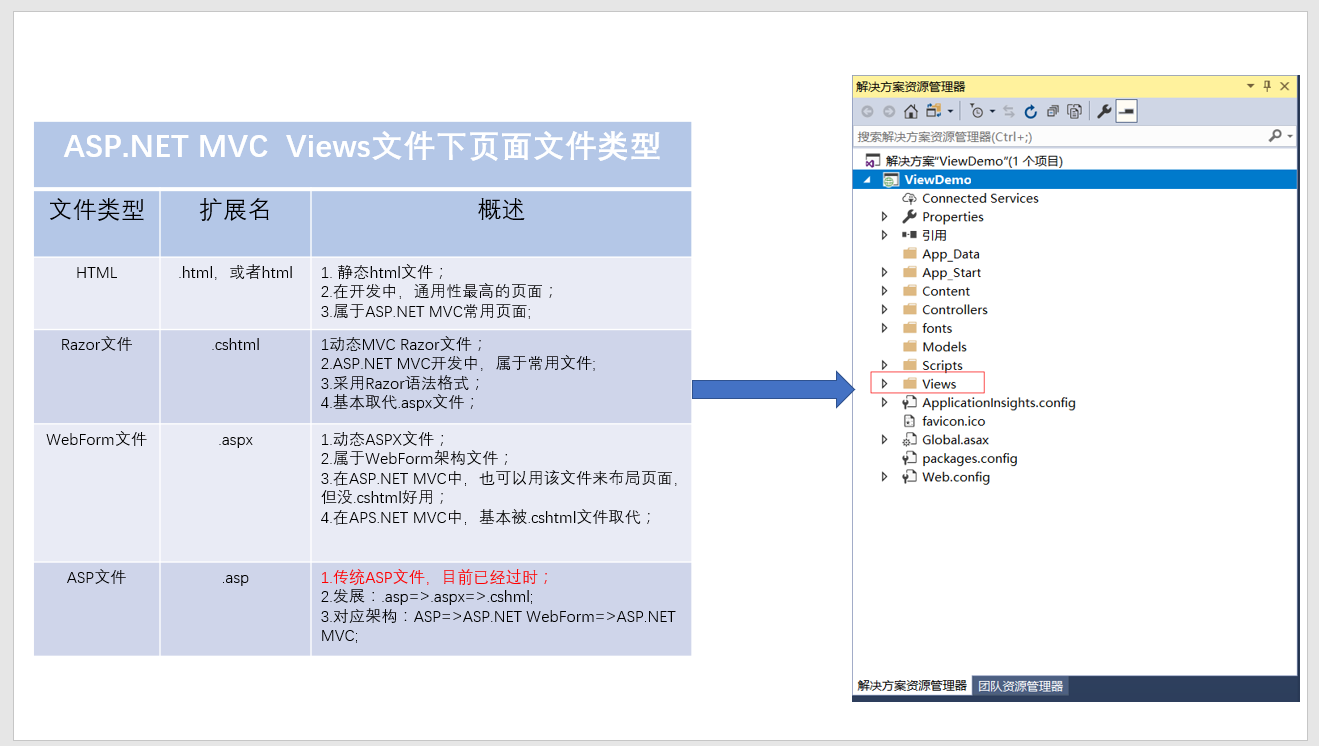The height and width of the screenshot is (746, 1319).
Task: Expand the Scripts folder
Action: tap(884, 365)
